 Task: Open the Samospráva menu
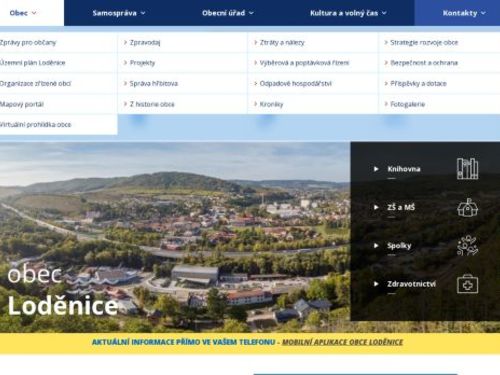point(119,13)
